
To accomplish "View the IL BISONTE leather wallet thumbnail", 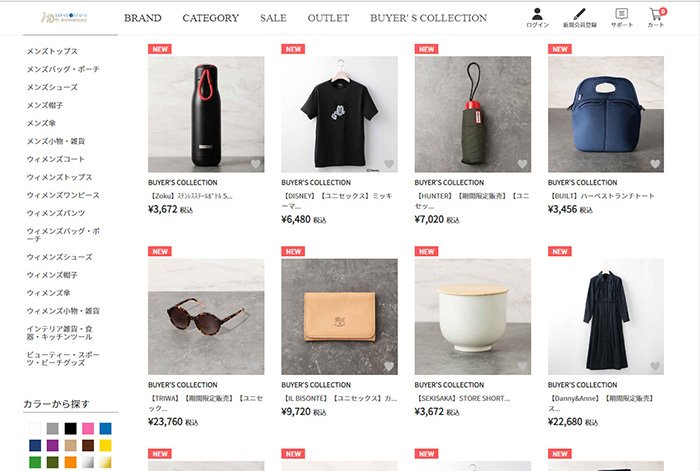I will click(339, 316).
